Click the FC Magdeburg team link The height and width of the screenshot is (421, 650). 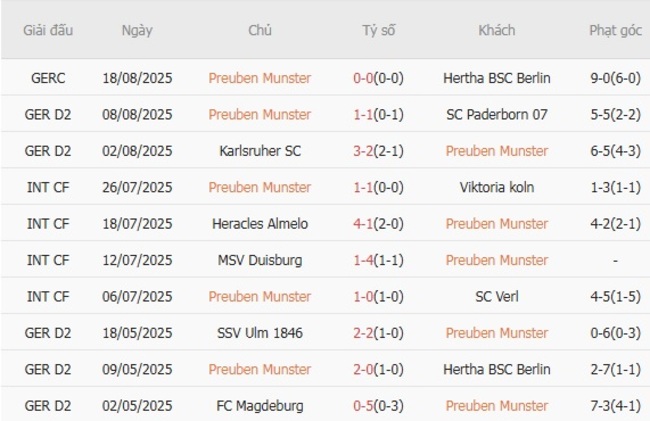coord(260,406)
